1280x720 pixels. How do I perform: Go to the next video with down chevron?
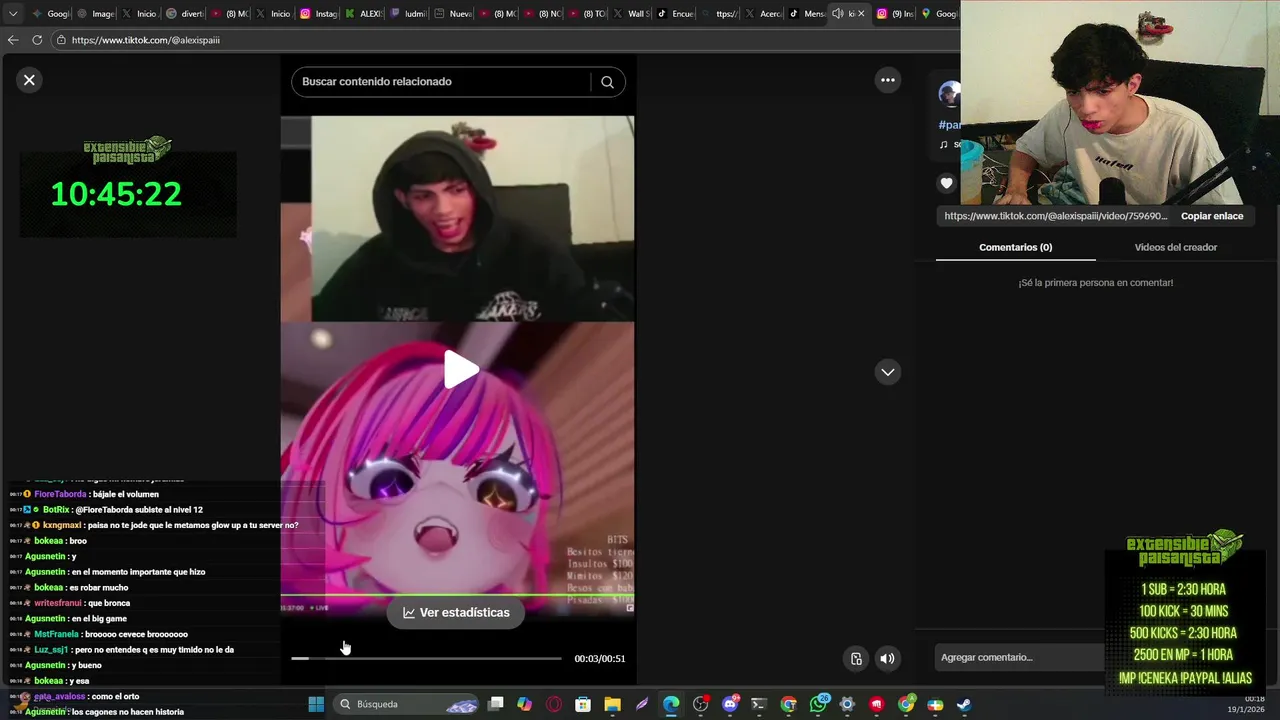[888, 372]
